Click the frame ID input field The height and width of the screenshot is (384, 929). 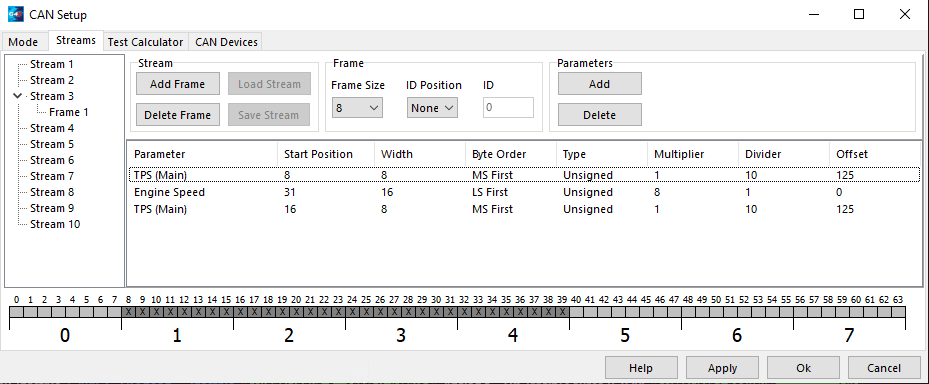(x=508, y=108)
